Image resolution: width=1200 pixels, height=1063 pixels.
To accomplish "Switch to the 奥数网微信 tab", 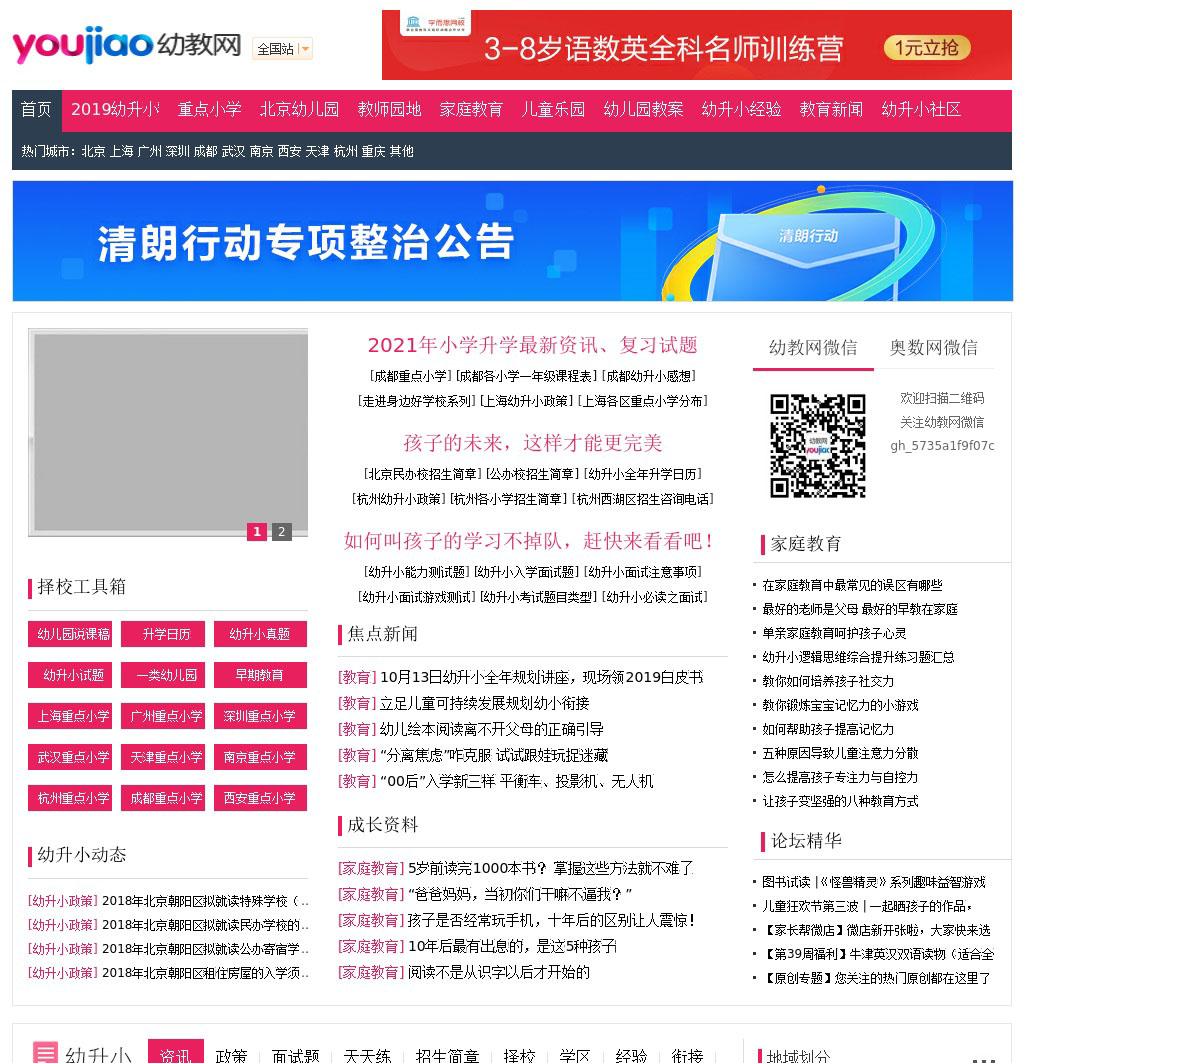I will pyautogui.click(x=933, y=348).
